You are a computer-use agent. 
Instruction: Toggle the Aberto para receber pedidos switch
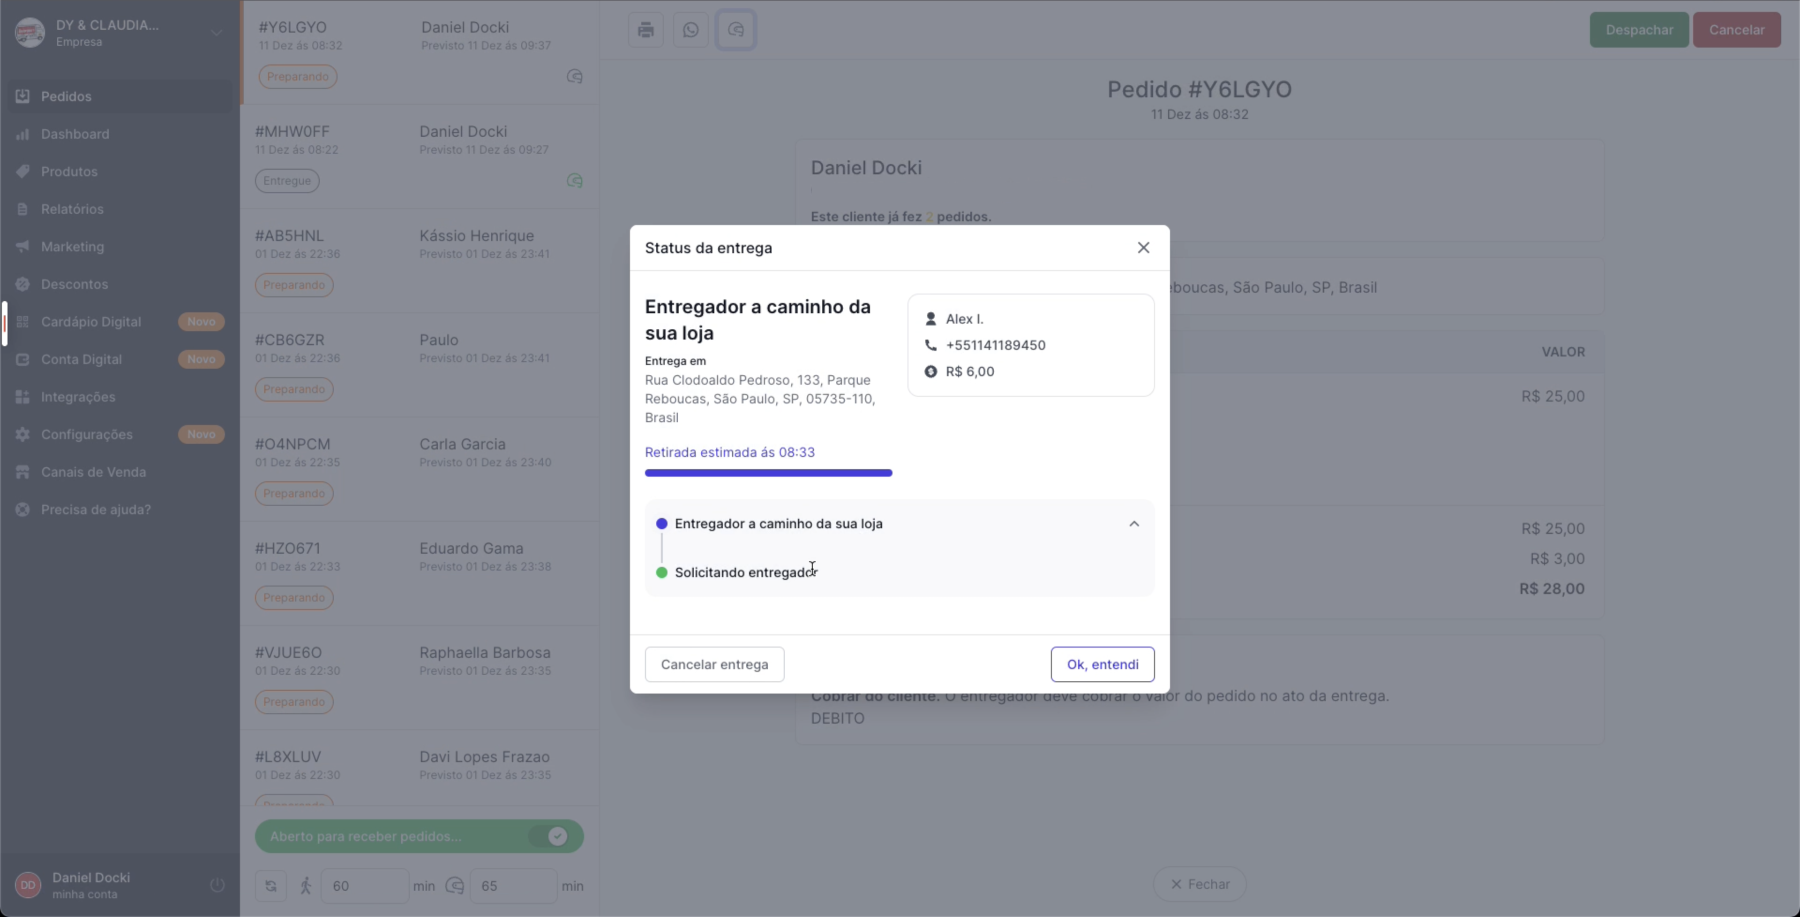[x=556, y=836]
